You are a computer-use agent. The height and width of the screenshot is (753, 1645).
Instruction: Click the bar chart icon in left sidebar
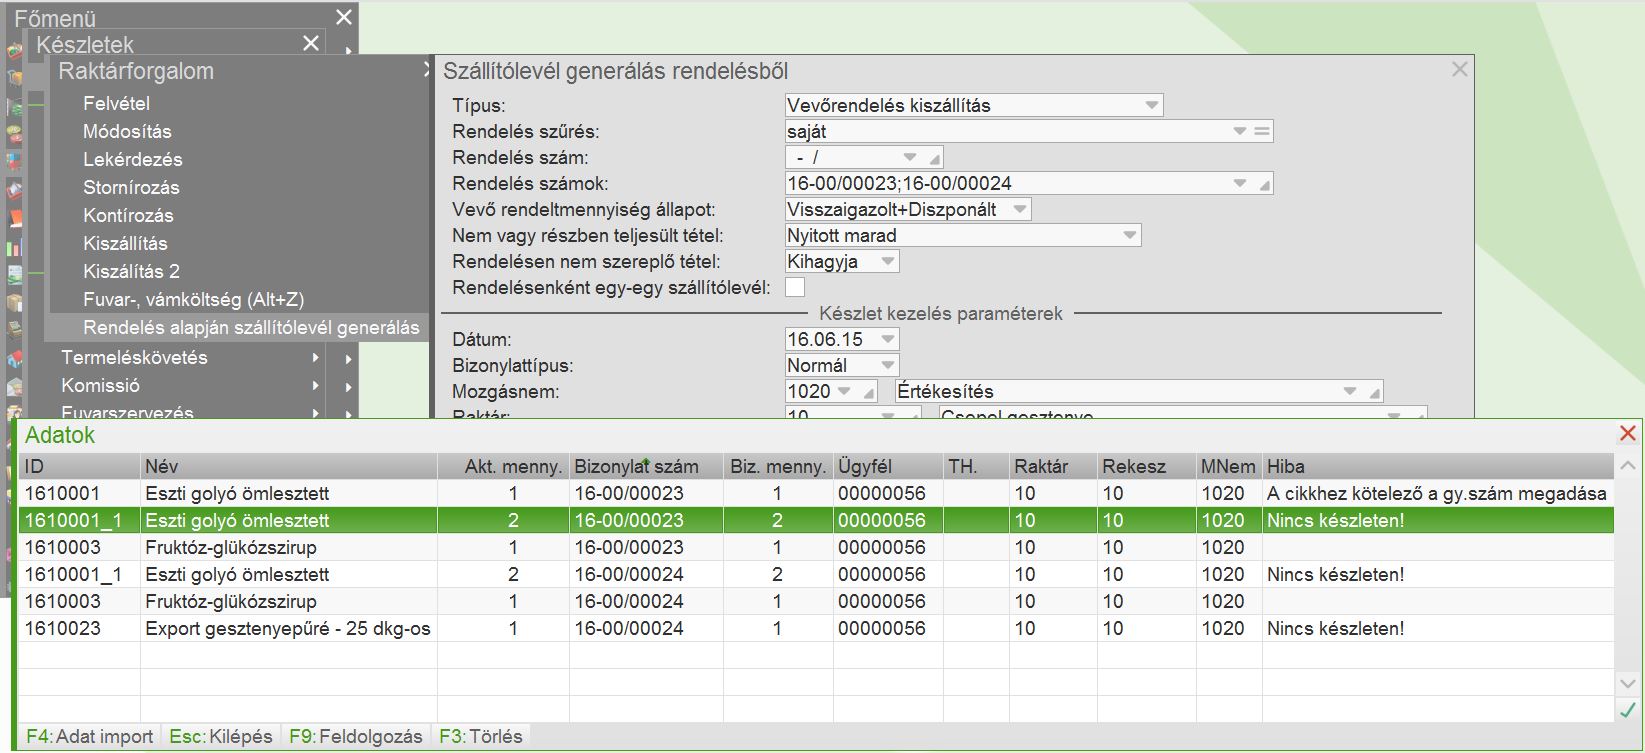click(14, 248)
